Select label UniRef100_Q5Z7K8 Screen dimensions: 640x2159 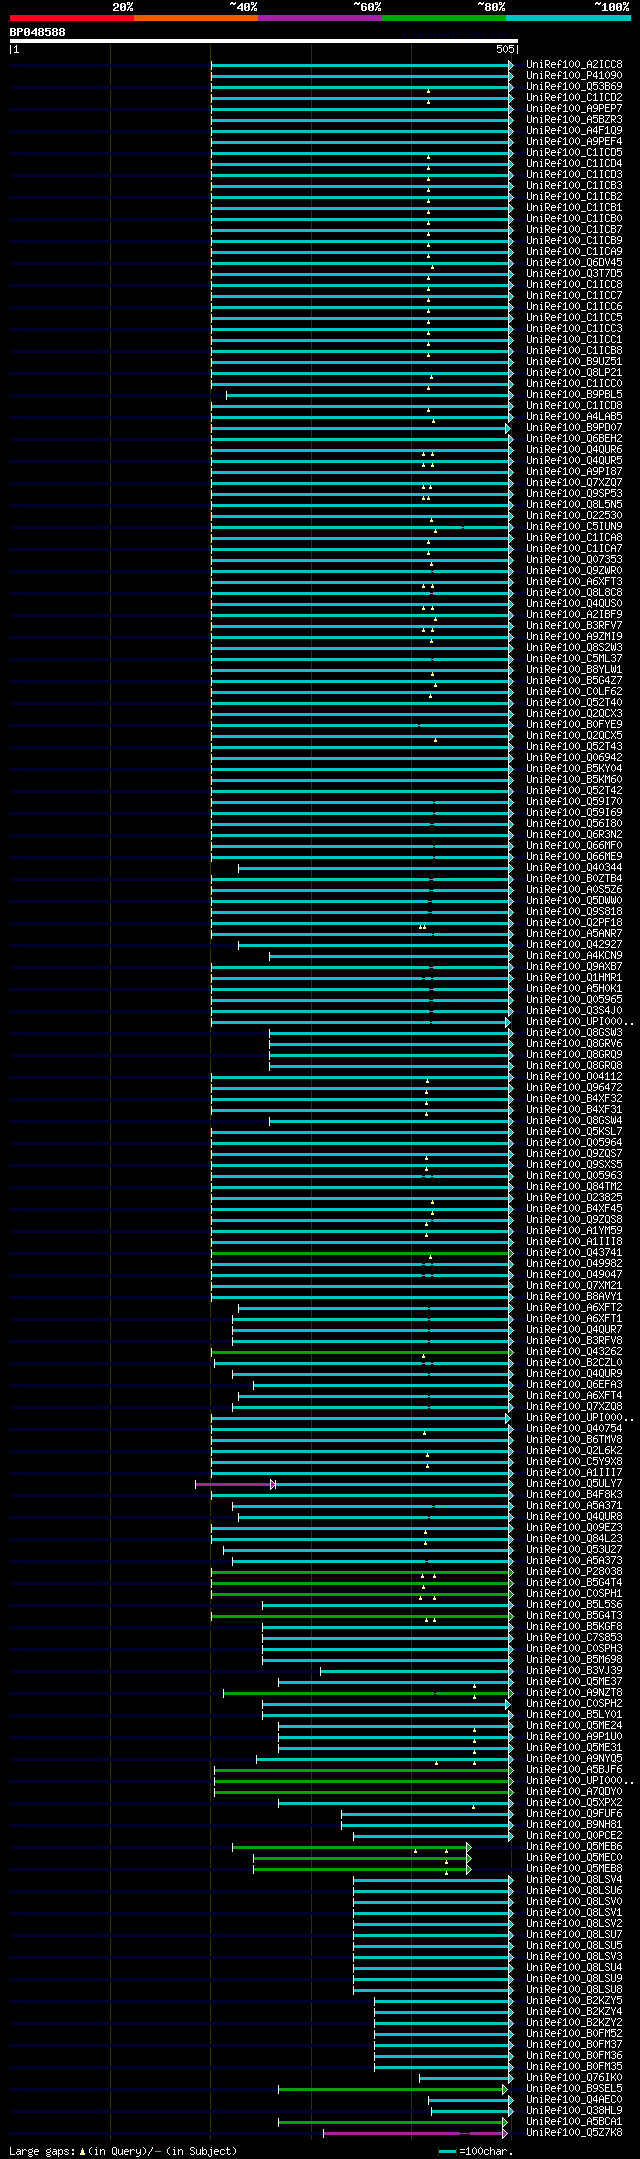point(574,2132)
